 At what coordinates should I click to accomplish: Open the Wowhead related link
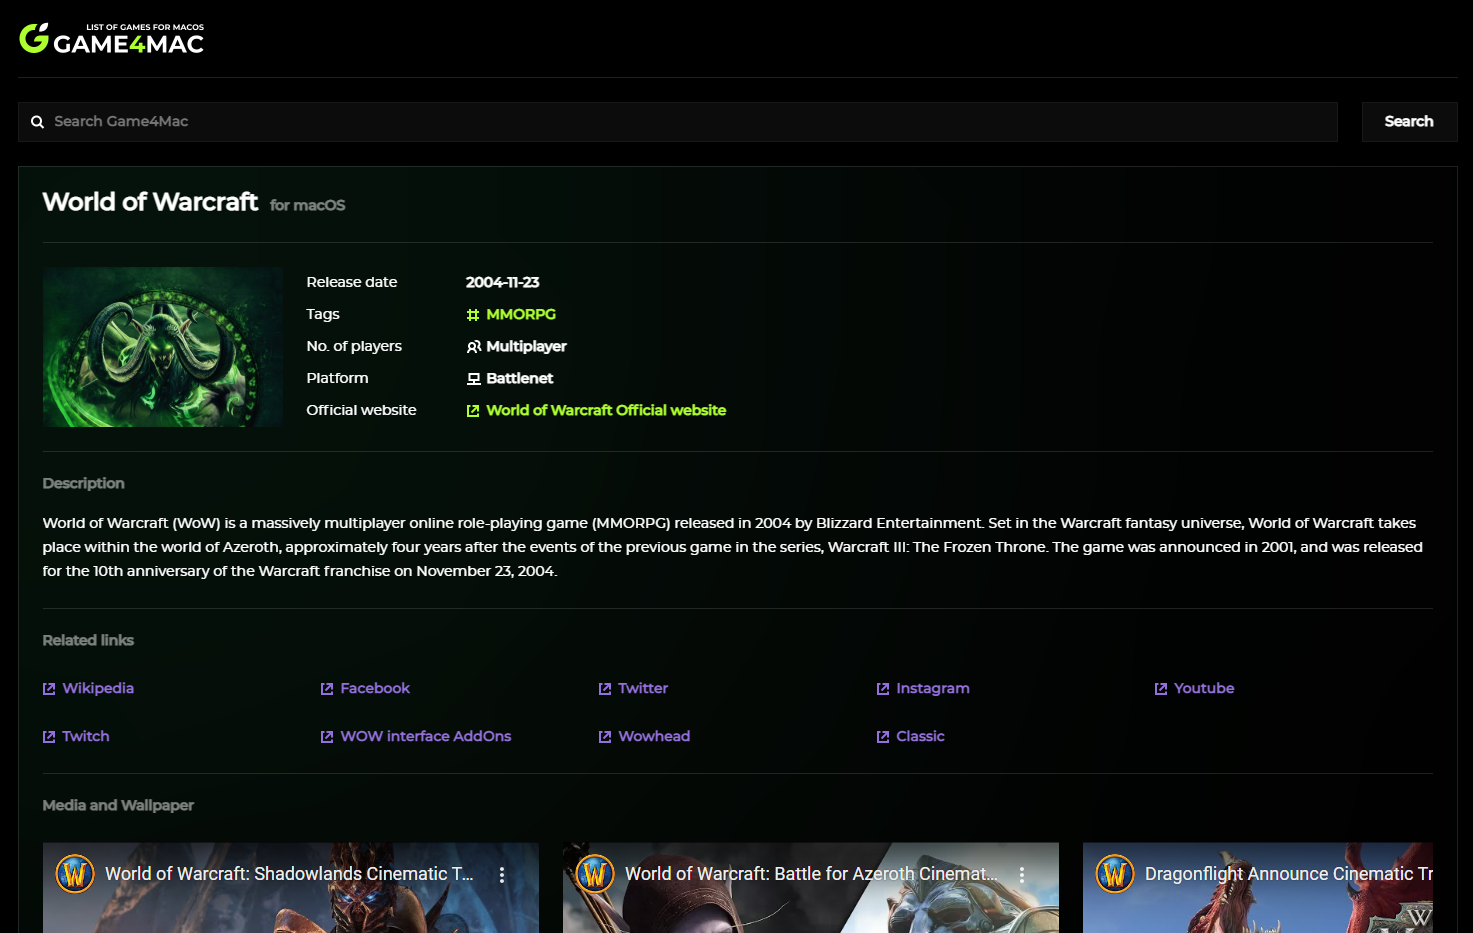click(x=654, y=736)
